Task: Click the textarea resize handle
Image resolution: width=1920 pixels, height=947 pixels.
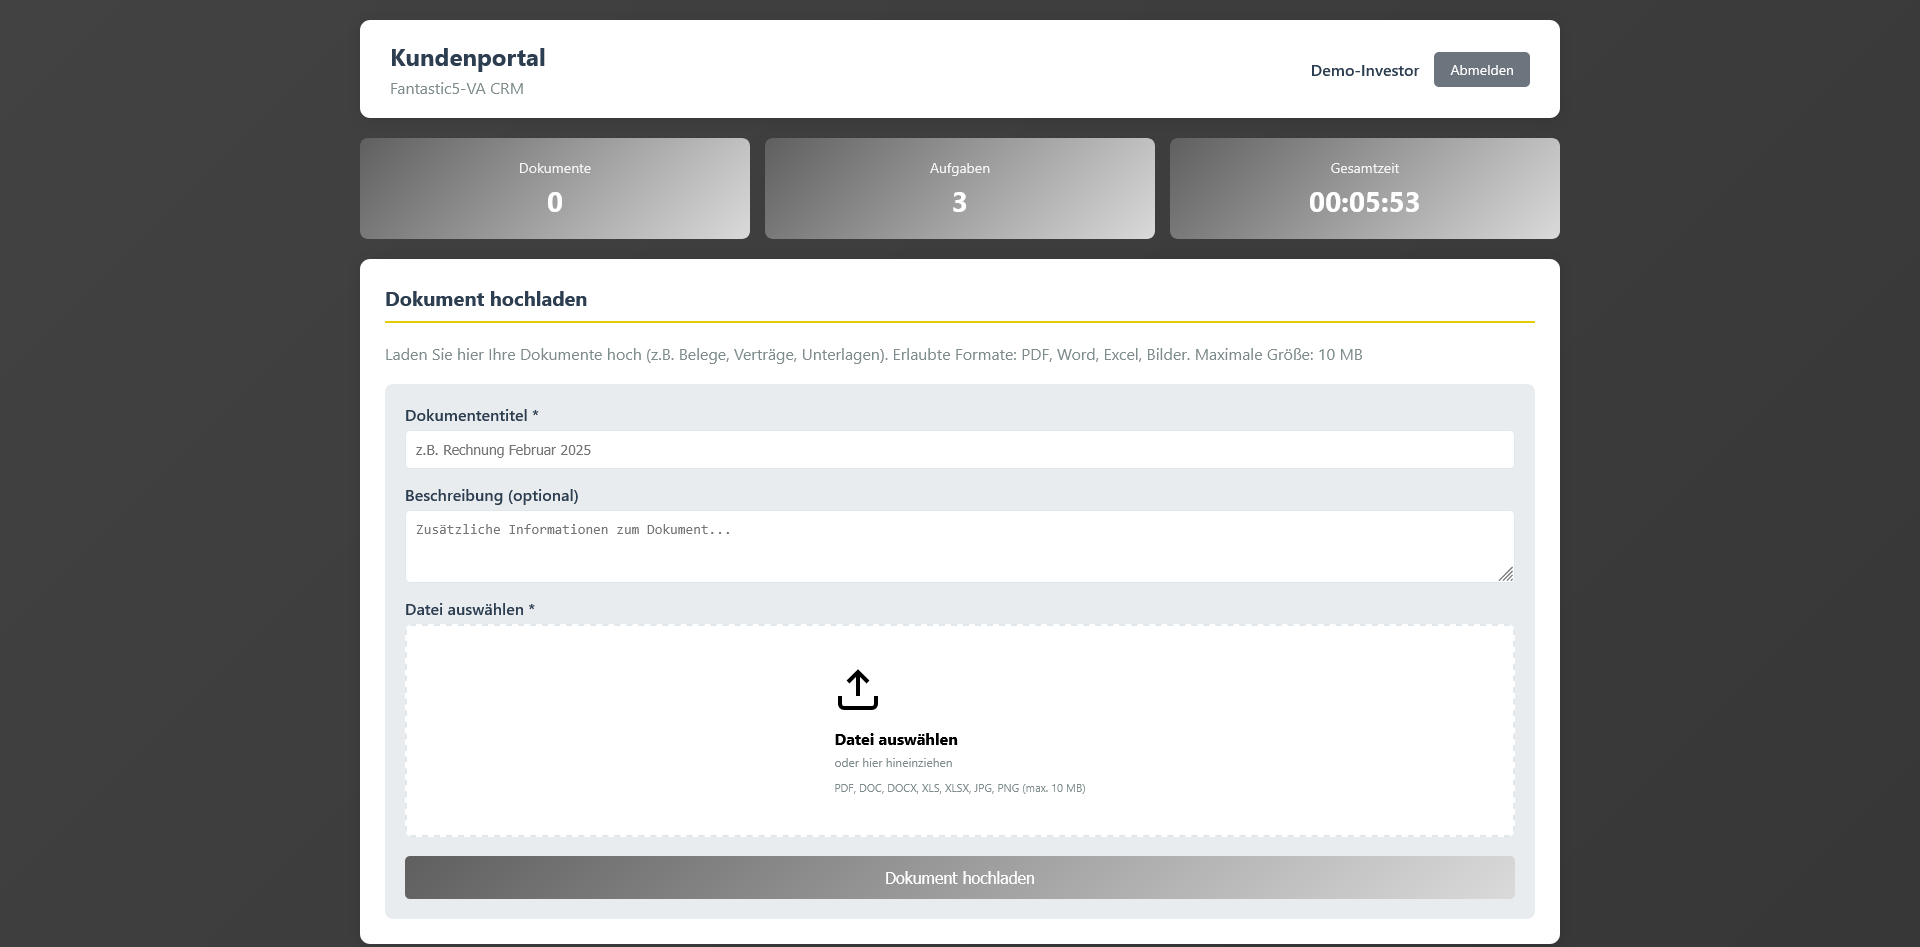Action: tap(1506, 574)
